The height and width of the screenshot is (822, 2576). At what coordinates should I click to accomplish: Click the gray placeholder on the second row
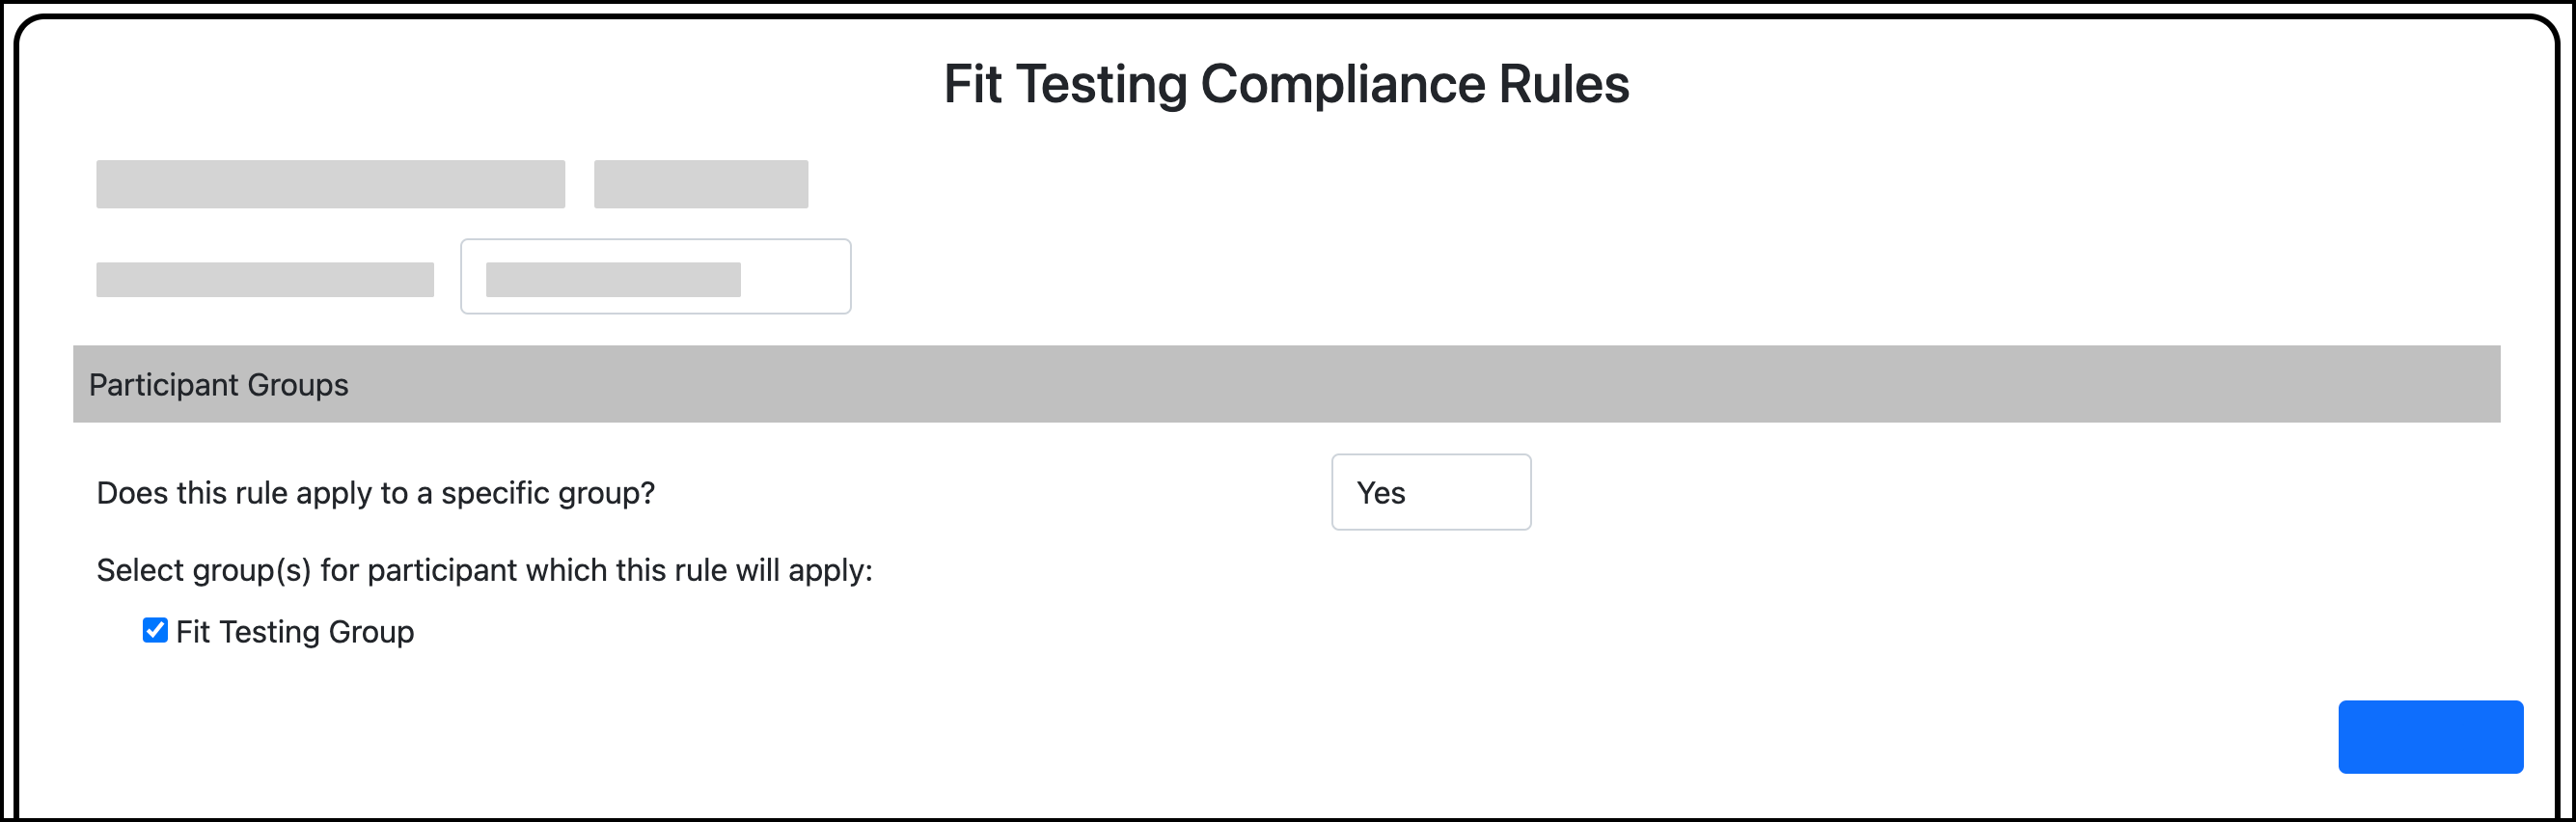tap(265, 280)
